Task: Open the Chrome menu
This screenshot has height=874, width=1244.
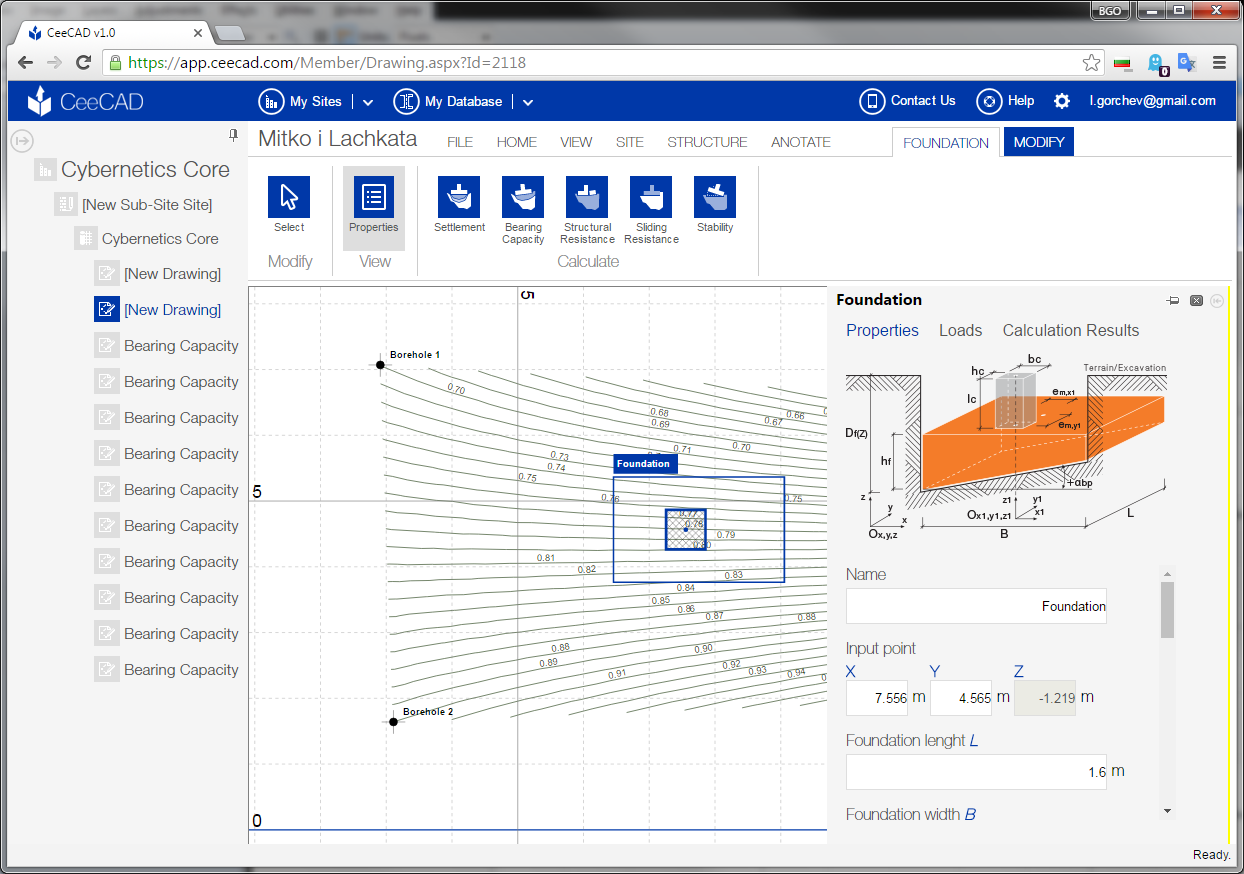Action: click(x=1220, y=63)
